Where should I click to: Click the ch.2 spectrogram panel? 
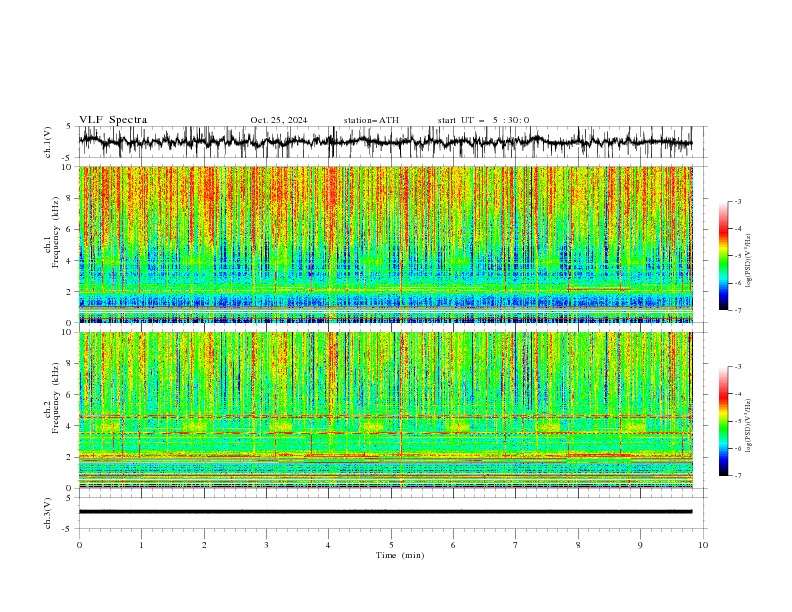[385, 410]
